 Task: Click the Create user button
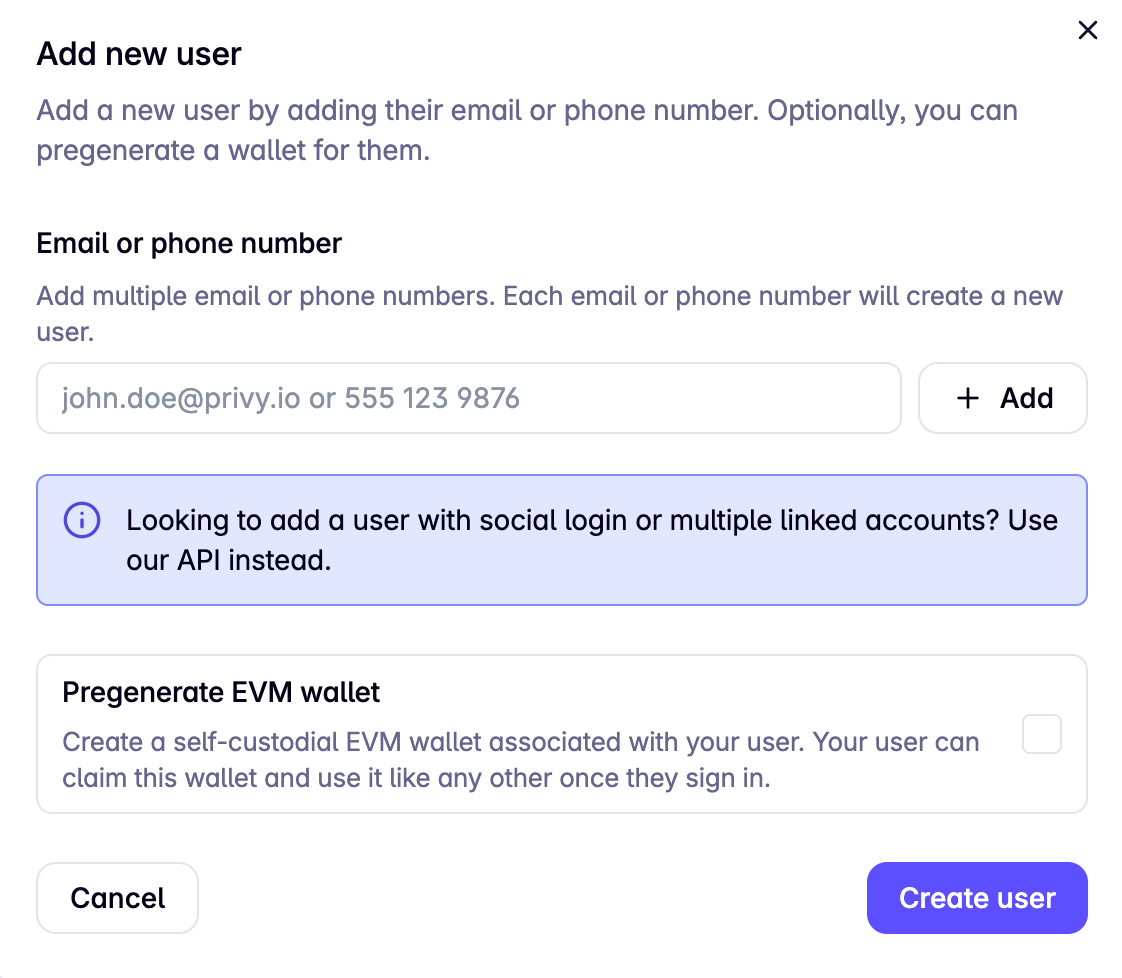pos(976,898)
